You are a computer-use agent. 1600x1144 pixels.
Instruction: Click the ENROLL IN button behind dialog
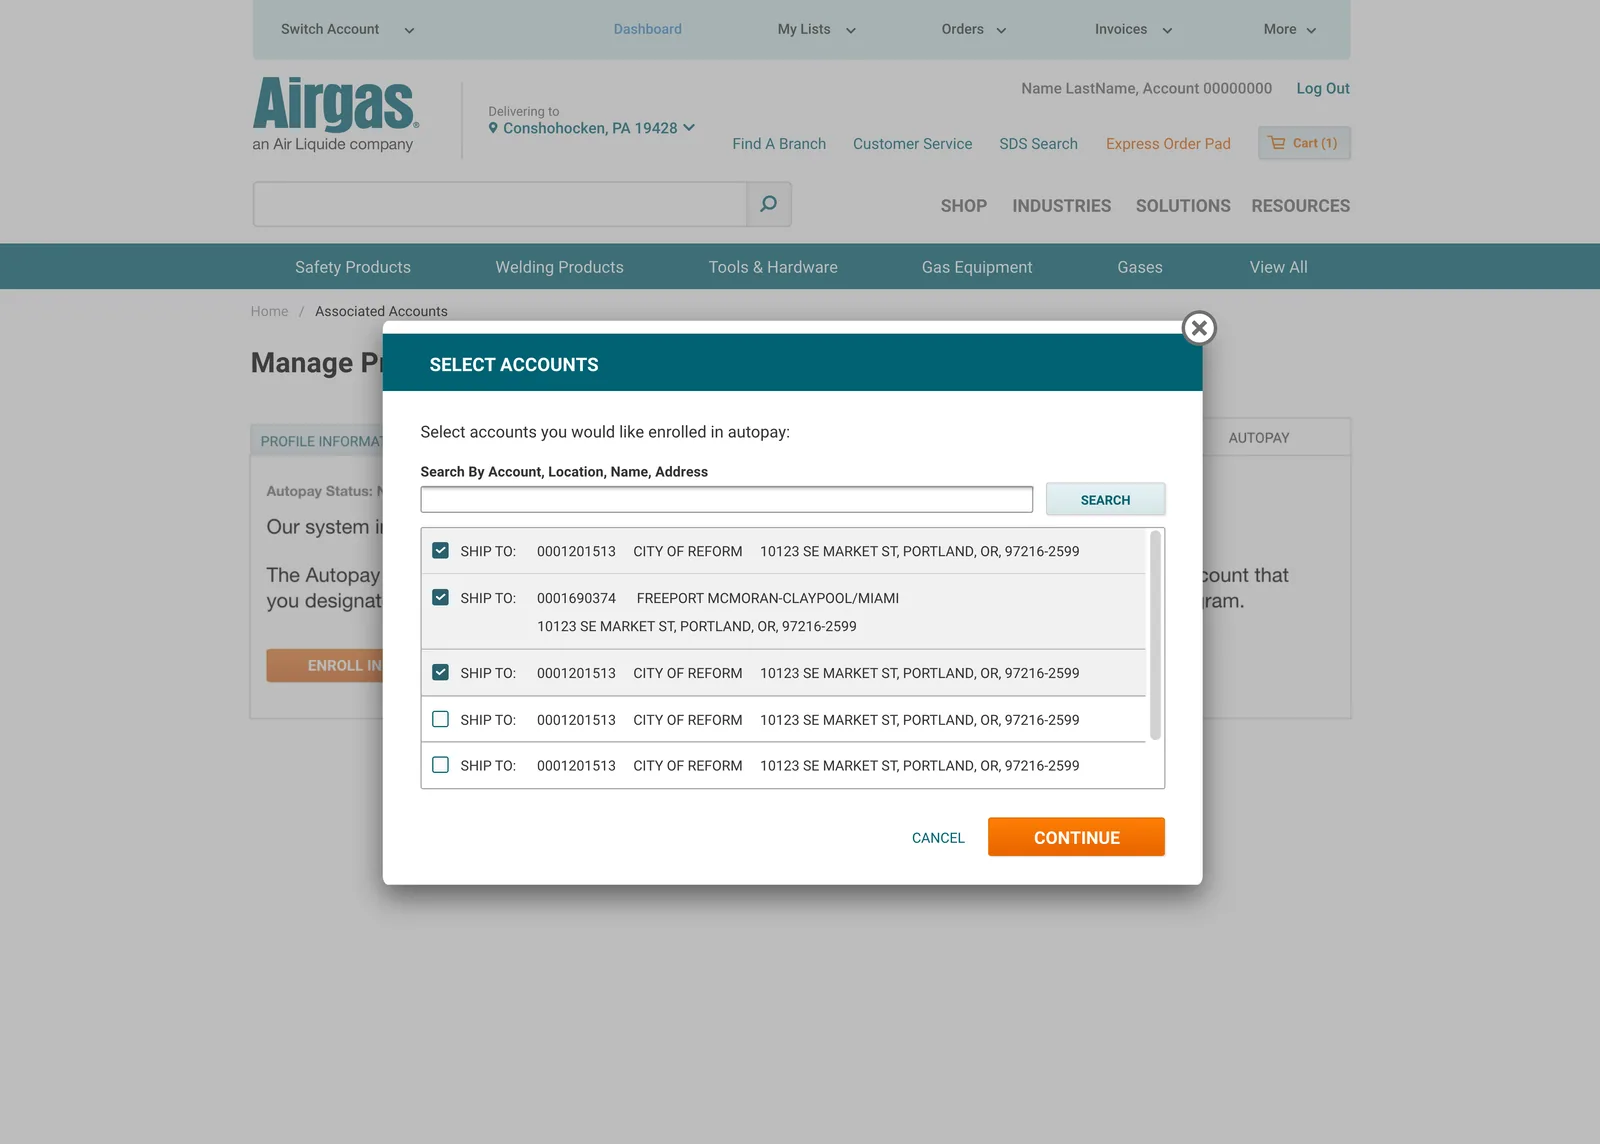325,666
